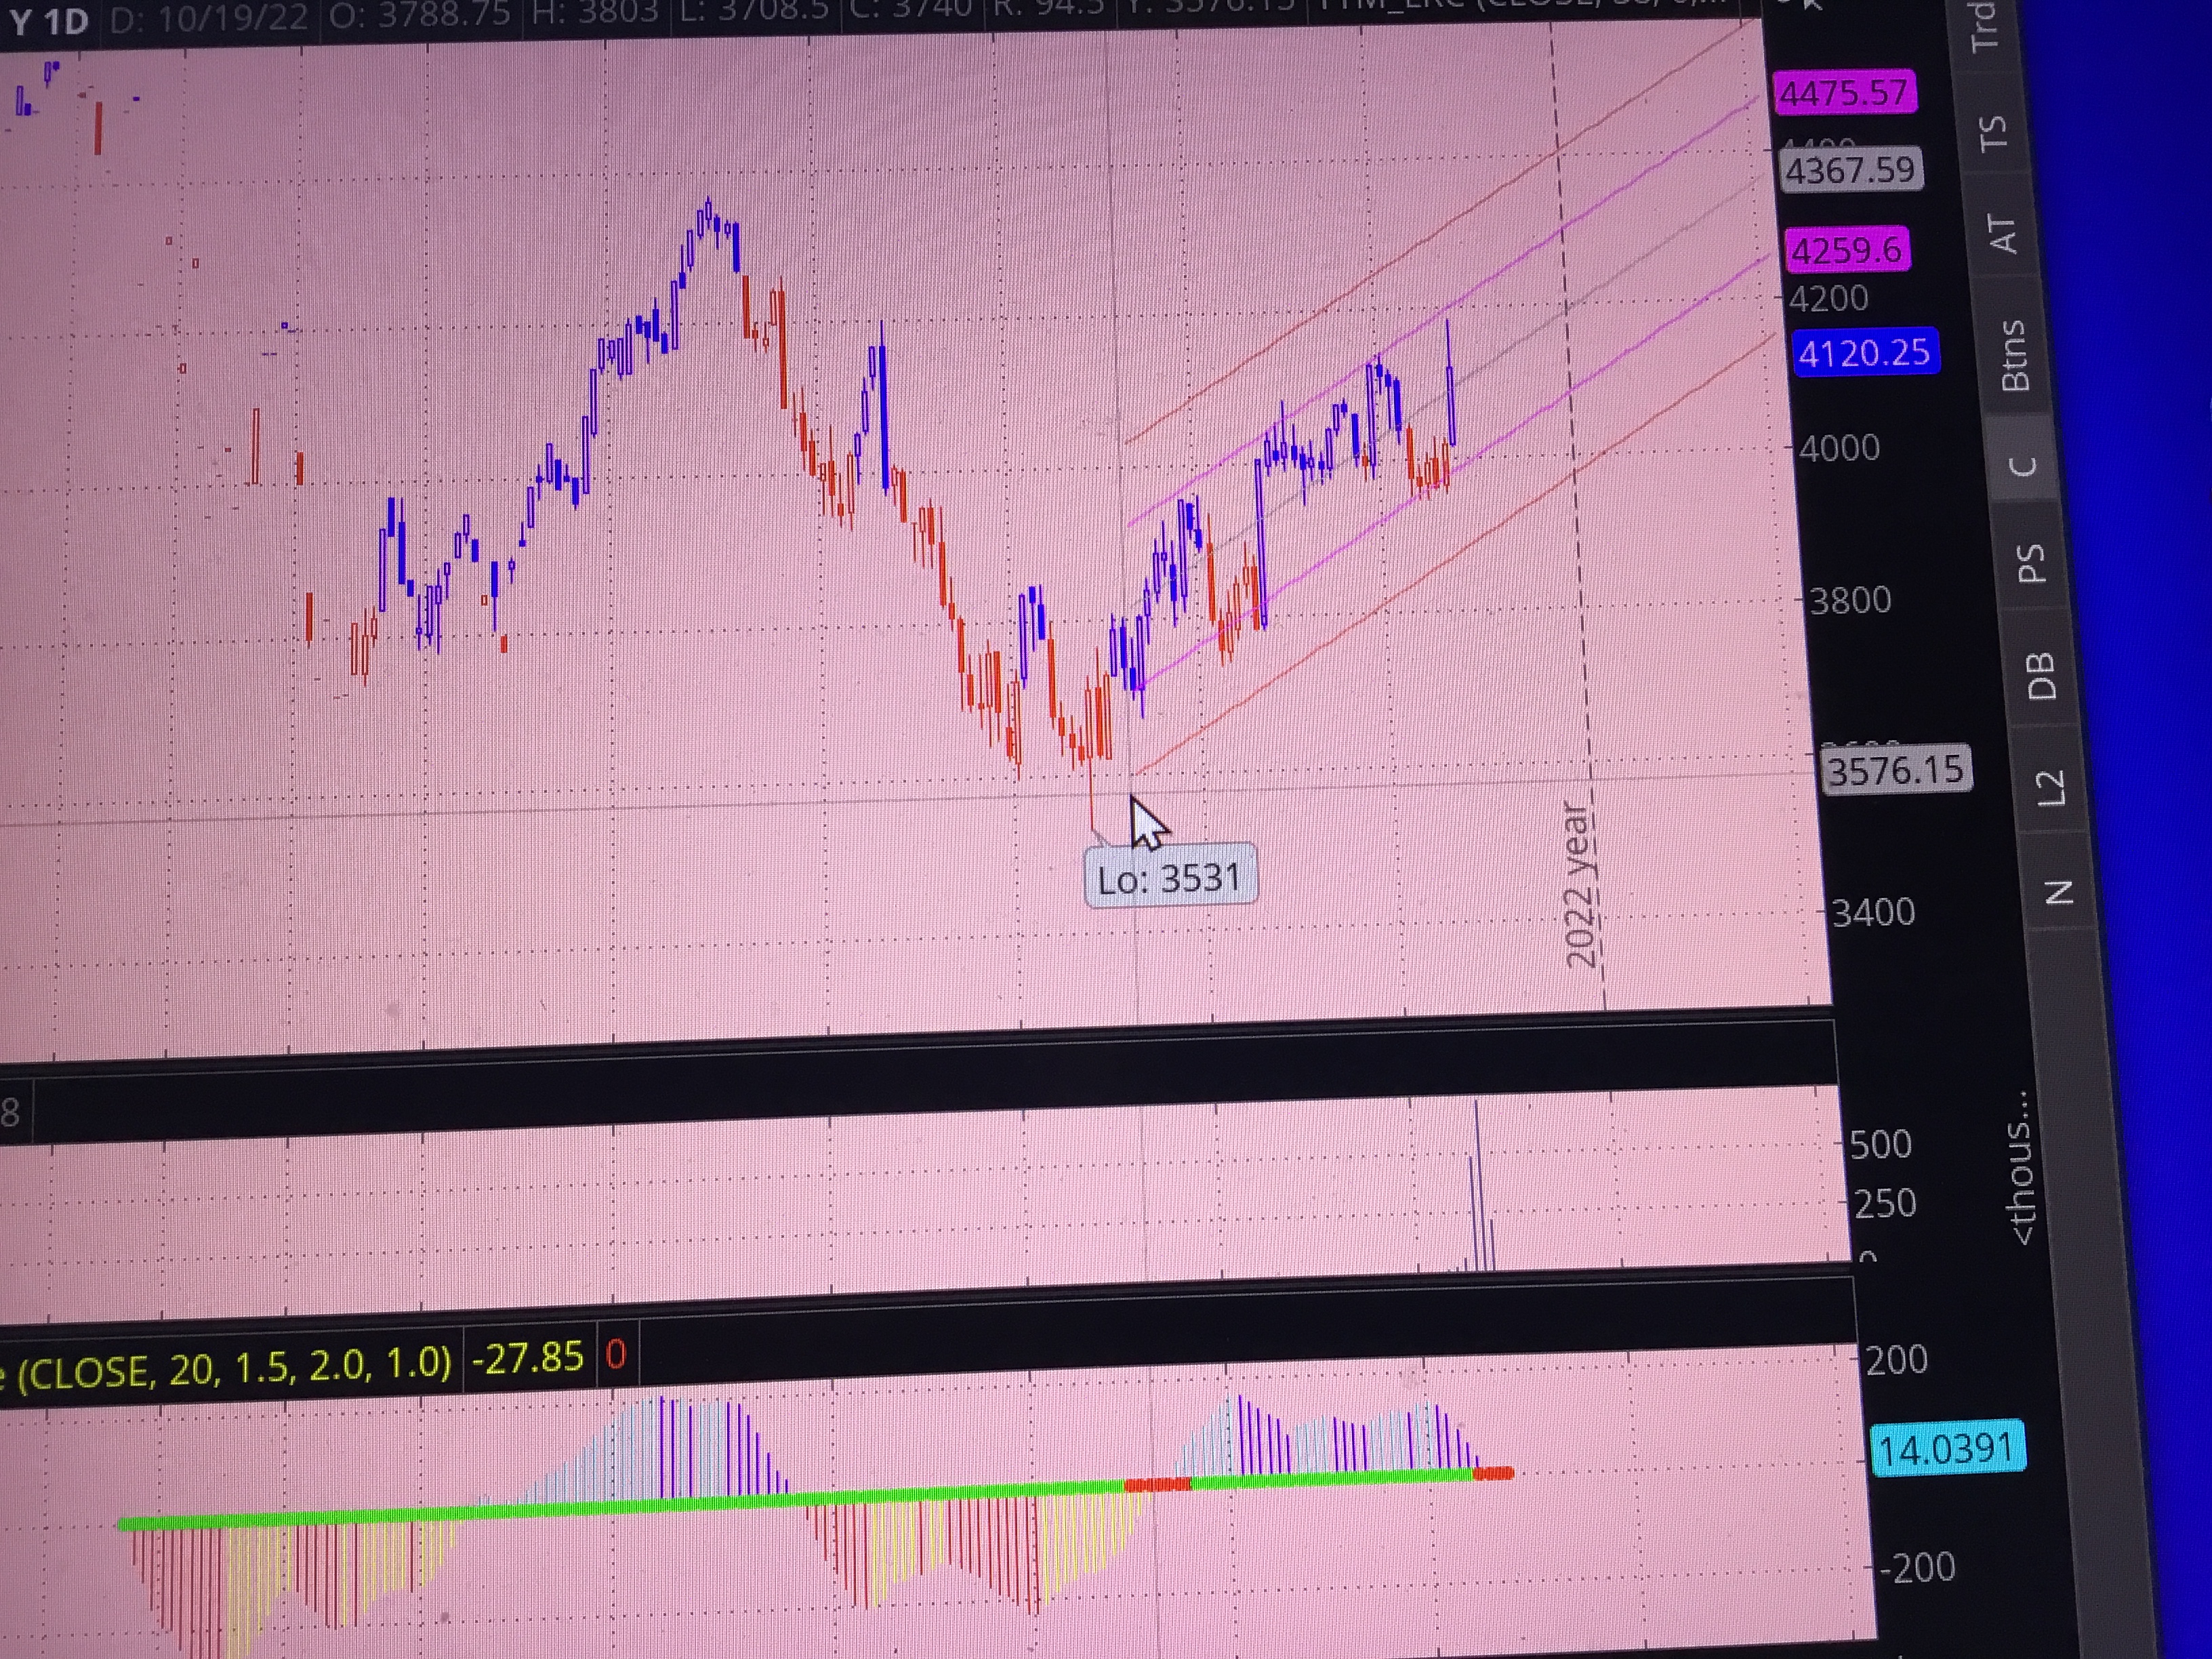Click the -200 indicator axis label
Image resolution: width=2212 pixels, height=1659 pixels.
[x=1918, y=1568]
